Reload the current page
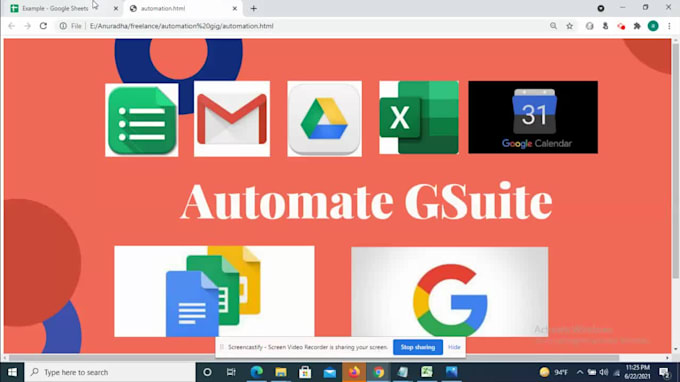 tap(43, 26)
